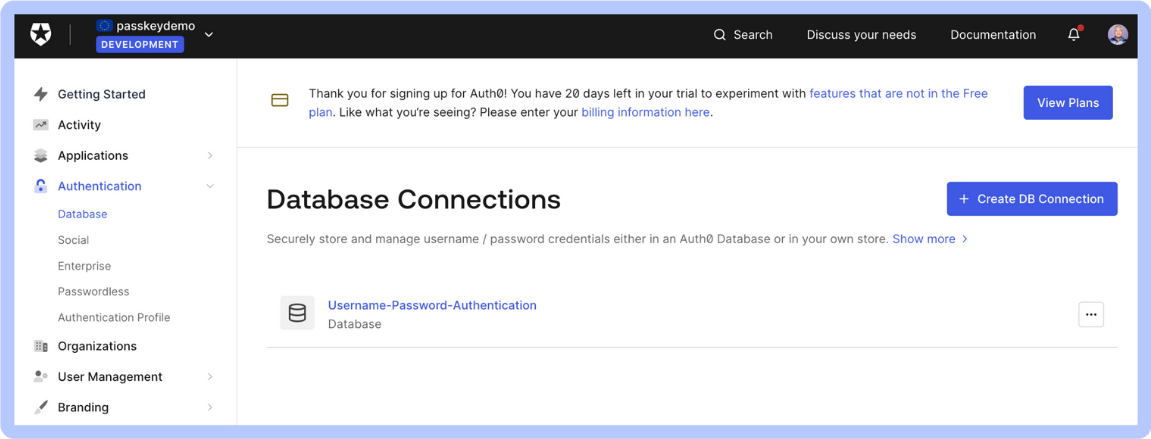The image size is (1151, 439).
Task: Click the Branding brush icon
Action: (x=41, y=407)
